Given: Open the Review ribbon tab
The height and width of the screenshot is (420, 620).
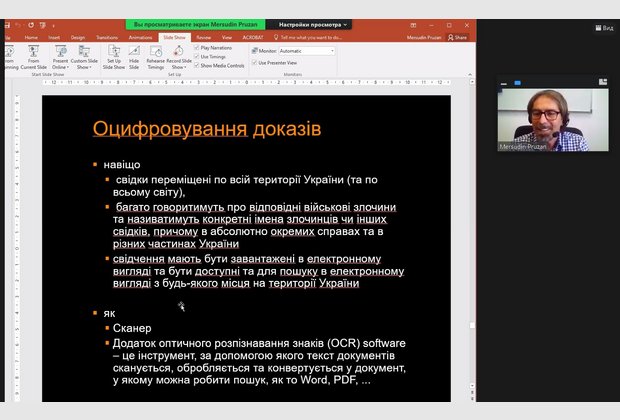Looking at the screenshot, I should point(203,37).
